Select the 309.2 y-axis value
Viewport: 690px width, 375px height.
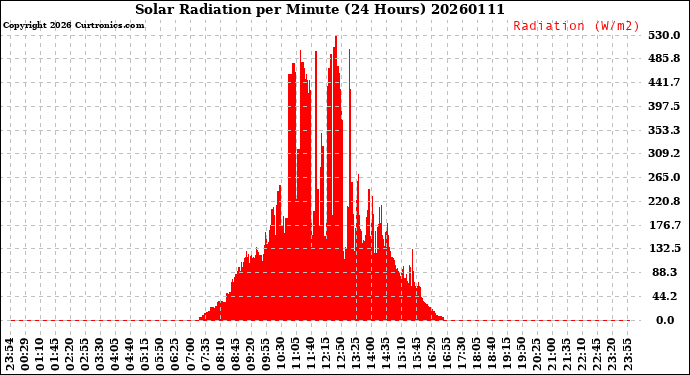(x=664, y=154)
